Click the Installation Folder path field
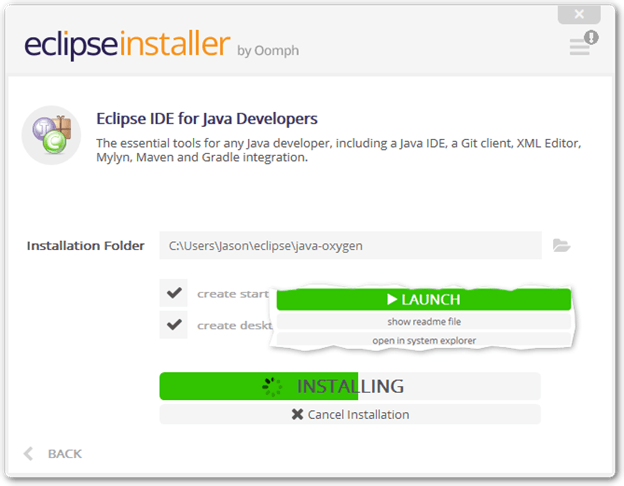Viewport: 624px width, 486px height. coord(350,246)
